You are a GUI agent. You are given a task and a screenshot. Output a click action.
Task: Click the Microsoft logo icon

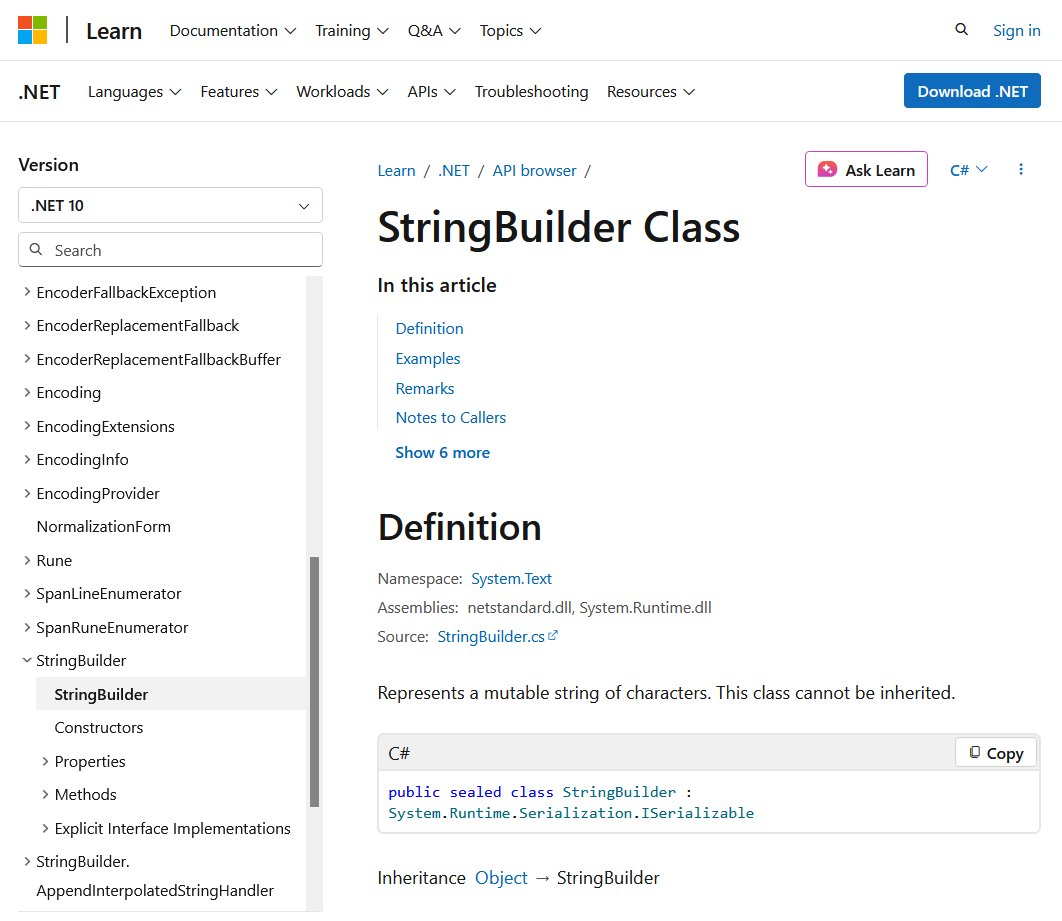pos(33,30)
